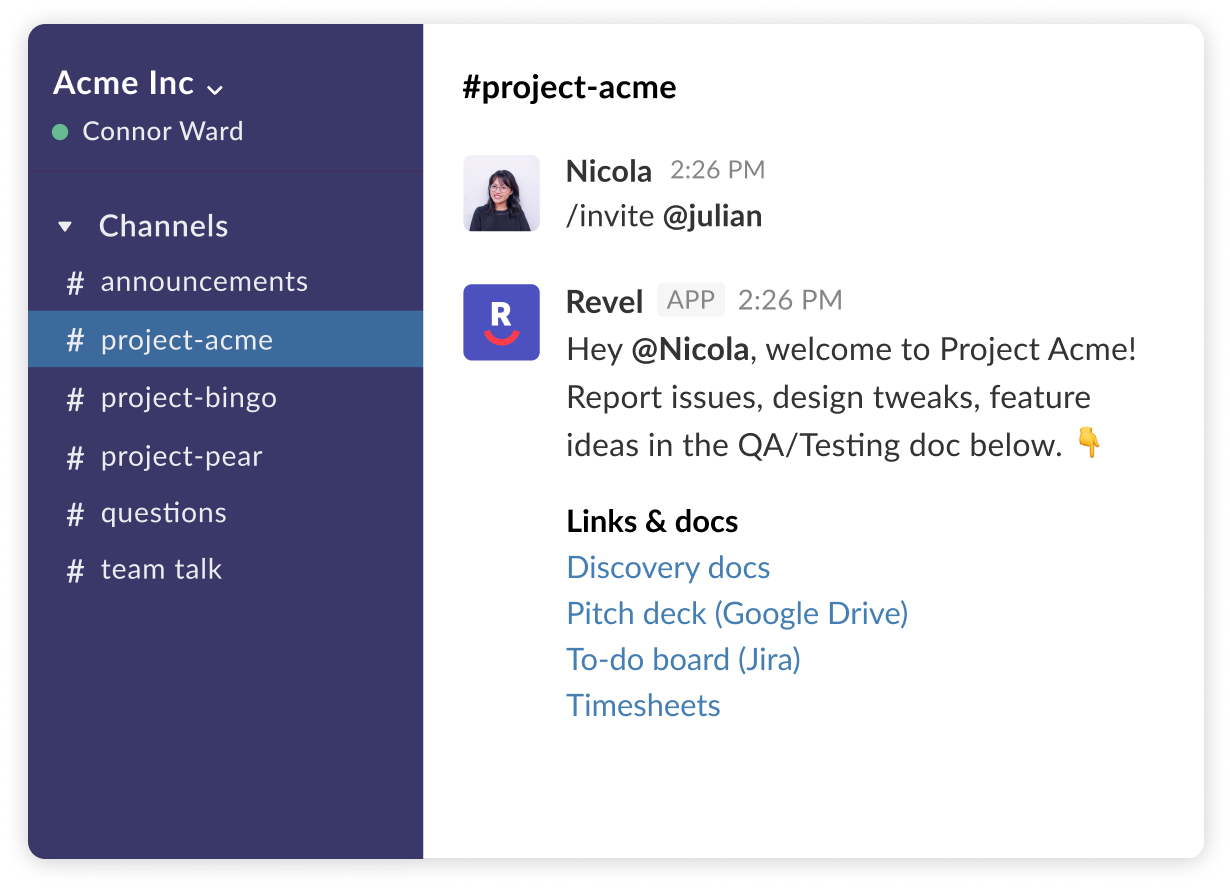Click the Revel app logo icon

pyautogui.click(x=501, y=322)
